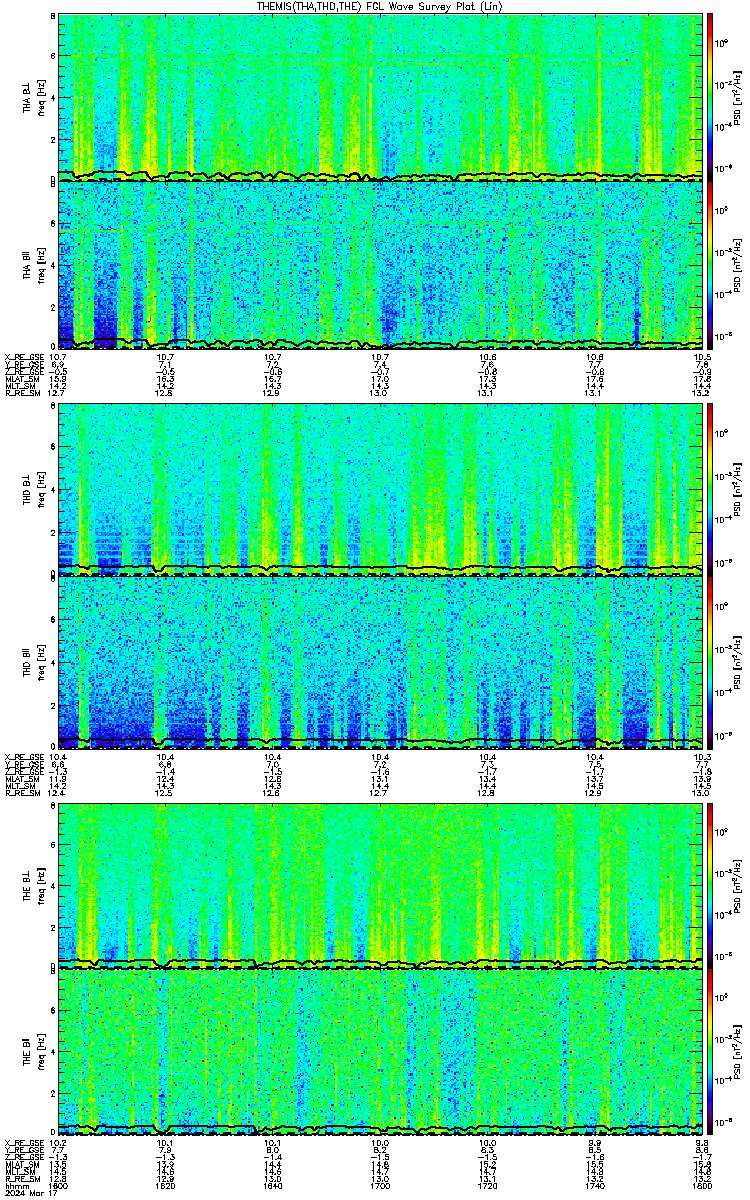Viewport: 750px width, 1200px height.
Task: Click the 'THD B⊥ freq [Hz]' y-axis label
Action: coord(34,490)
